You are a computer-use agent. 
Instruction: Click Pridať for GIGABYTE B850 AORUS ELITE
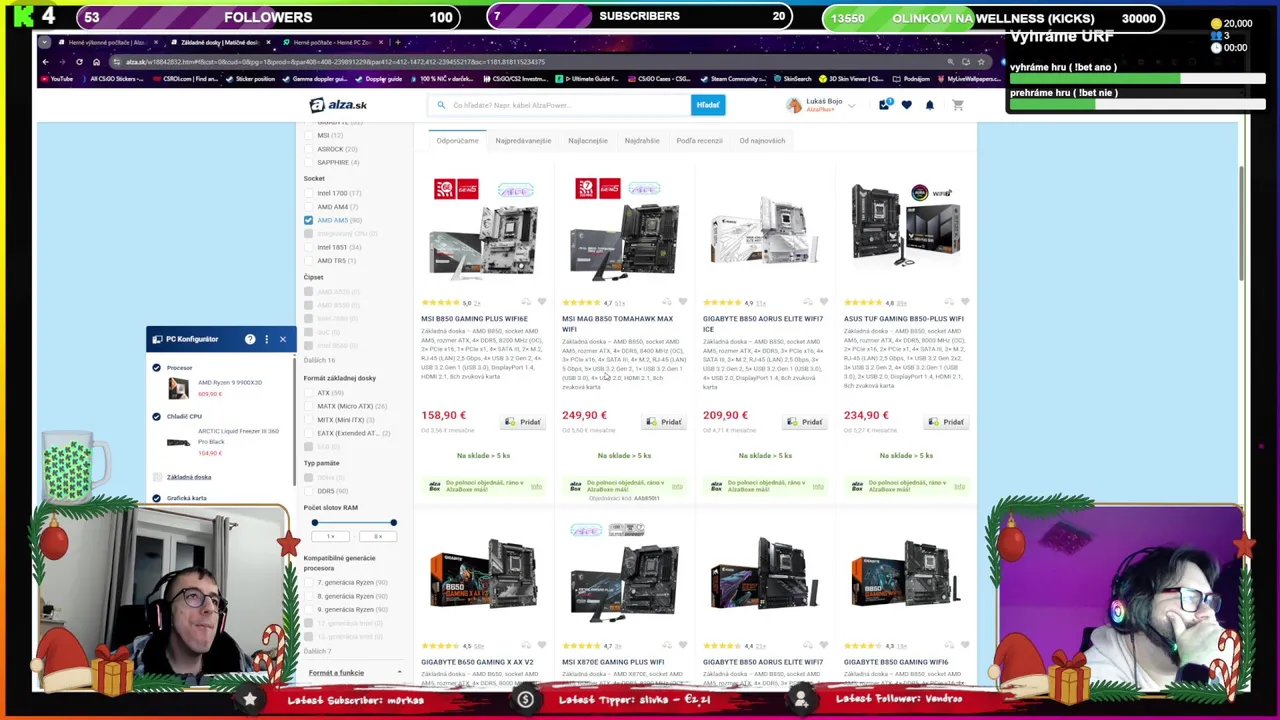pyautogui.click(x=804, y=422)
